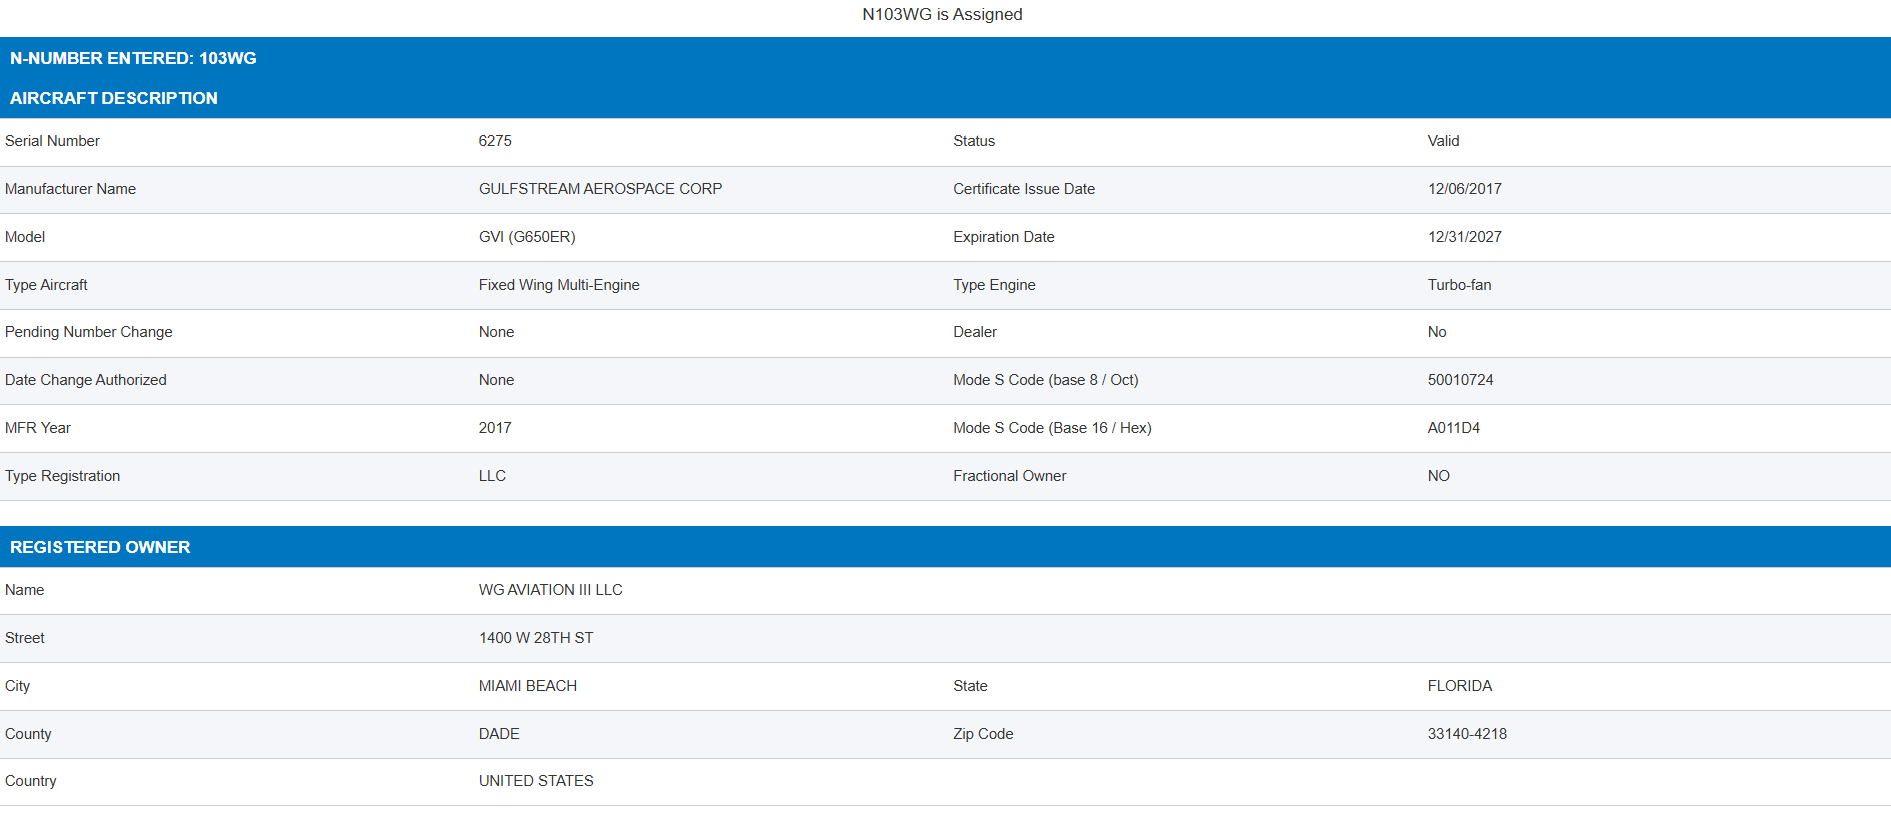Screen dimensions: 1891x827
Task: Click the expiration date 12/31/2027
Action: (x=1464, y=237)
